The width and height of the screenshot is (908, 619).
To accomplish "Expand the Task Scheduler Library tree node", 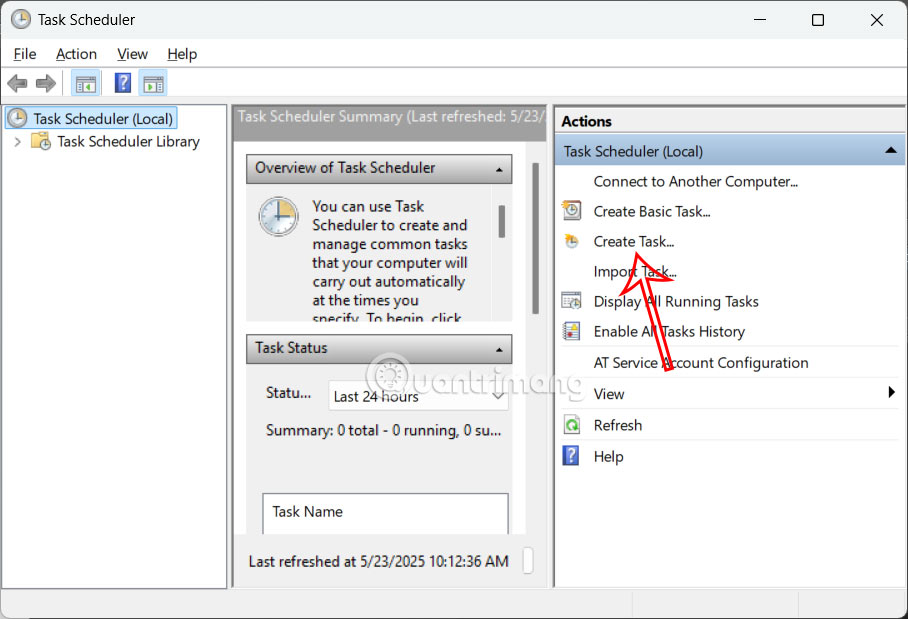I will point(20,141).
